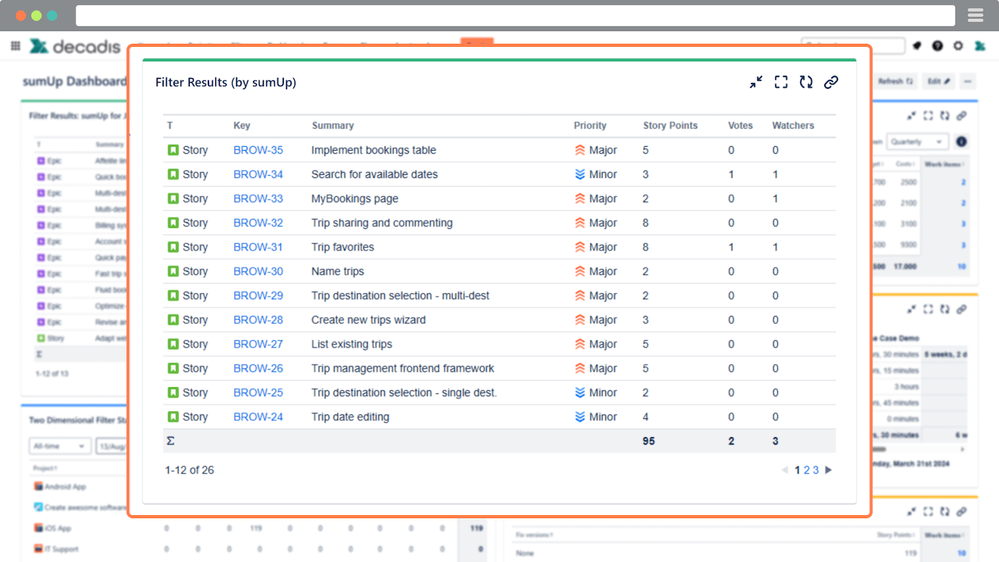Screen dimensions: 999x562
Task: Sort by the Key column header
Action: coord(241,126)
